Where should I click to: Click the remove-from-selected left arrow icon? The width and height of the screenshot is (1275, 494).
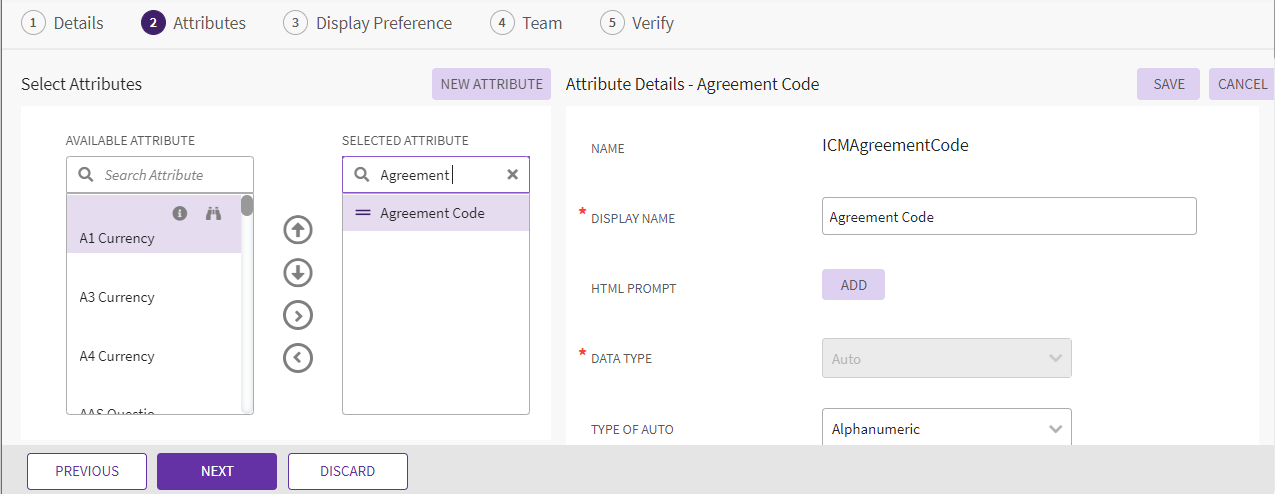298,358
